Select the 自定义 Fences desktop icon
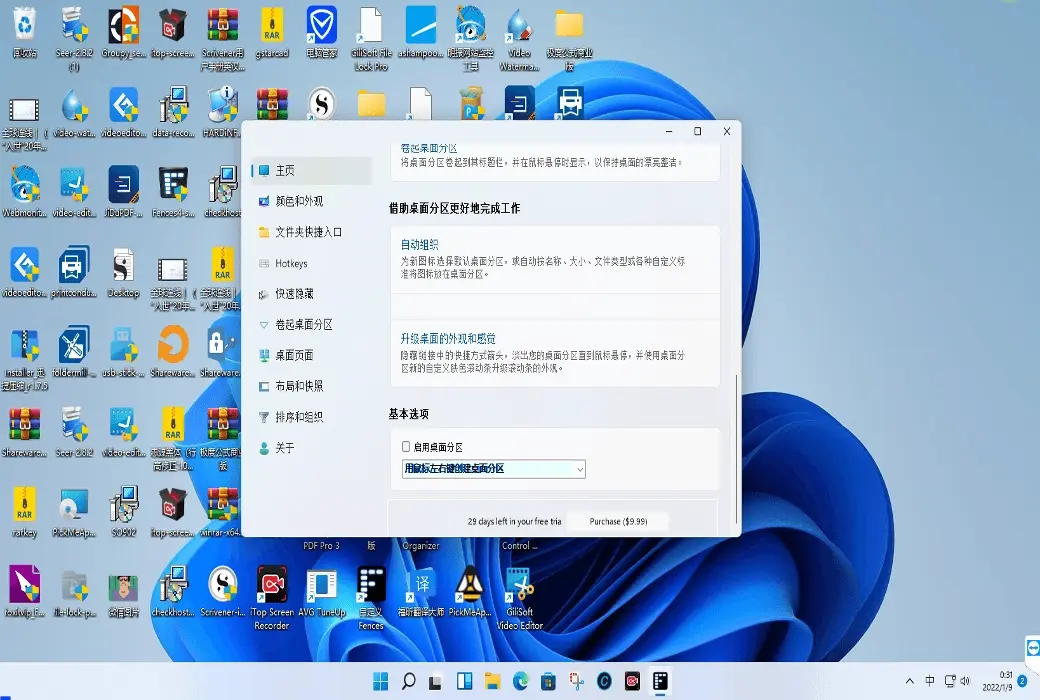Image resolution: width=1040 pixels, height=700 pixels. pyautogui.click(x=371, y=597)
